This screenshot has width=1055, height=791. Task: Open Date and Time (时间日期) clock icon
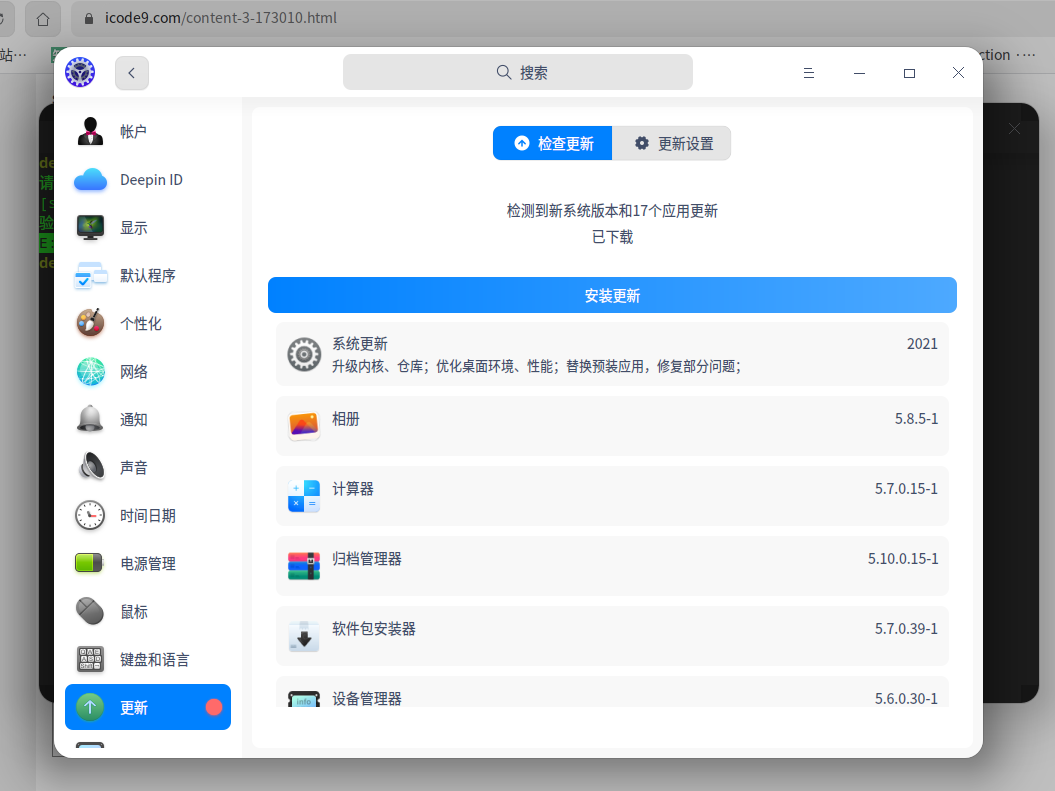[x=90, y=515]
